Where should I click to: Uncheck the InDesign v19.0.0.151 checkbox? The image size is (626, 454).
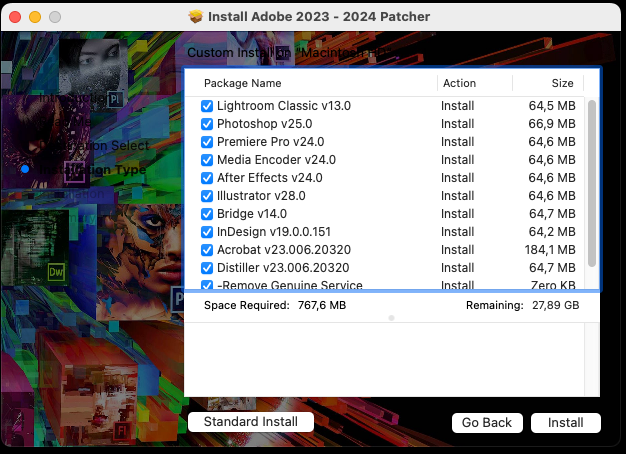click(x=207, y=232)
